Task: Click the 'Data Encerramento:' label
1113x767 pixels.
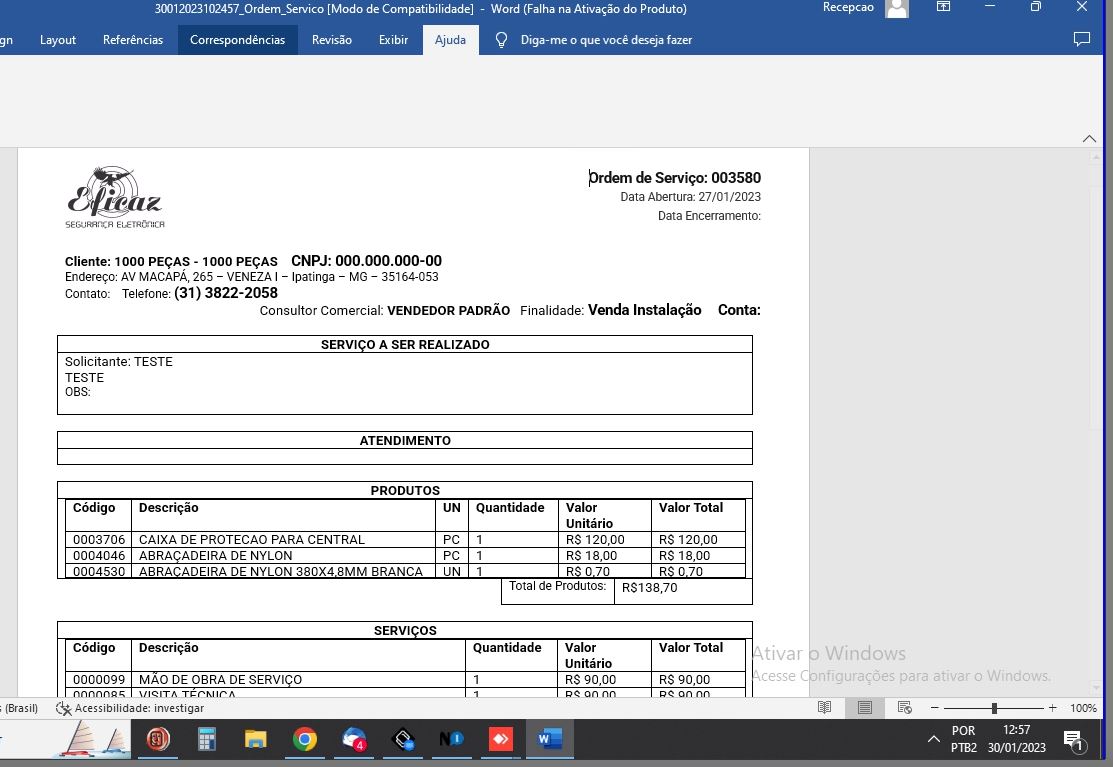Action: (709, 216)
